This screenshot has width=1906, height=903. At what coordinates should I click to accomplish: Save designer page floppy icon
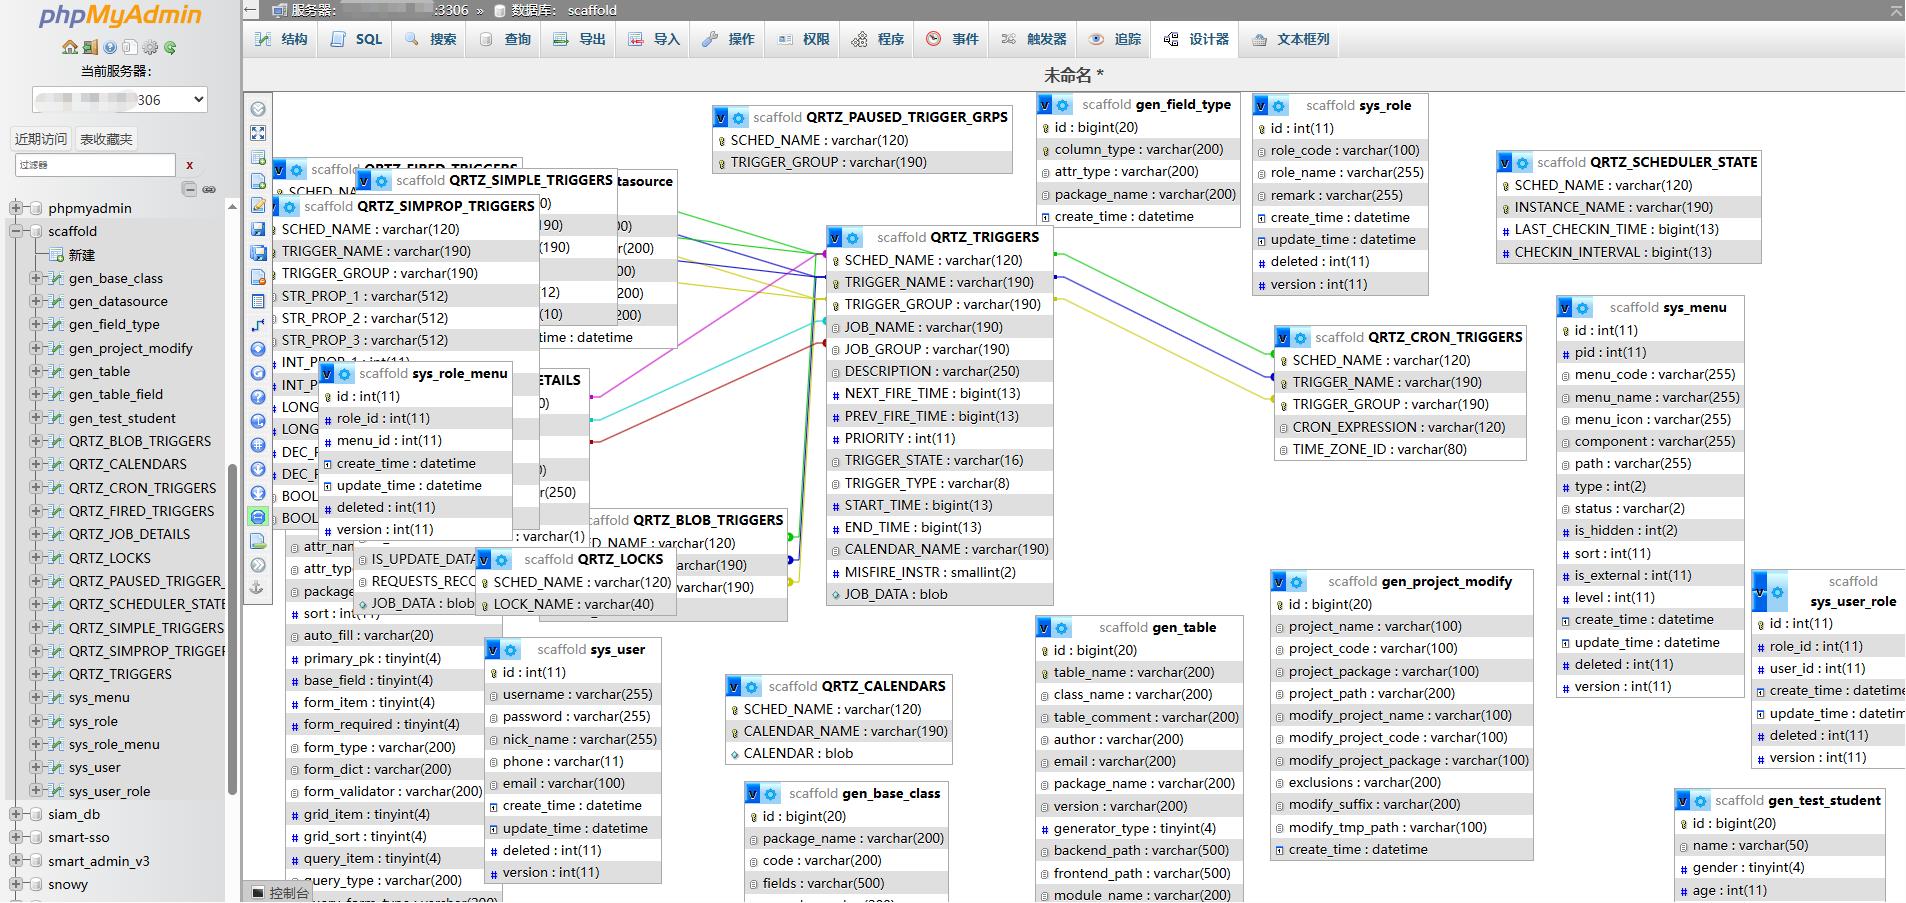coord(258,229)
